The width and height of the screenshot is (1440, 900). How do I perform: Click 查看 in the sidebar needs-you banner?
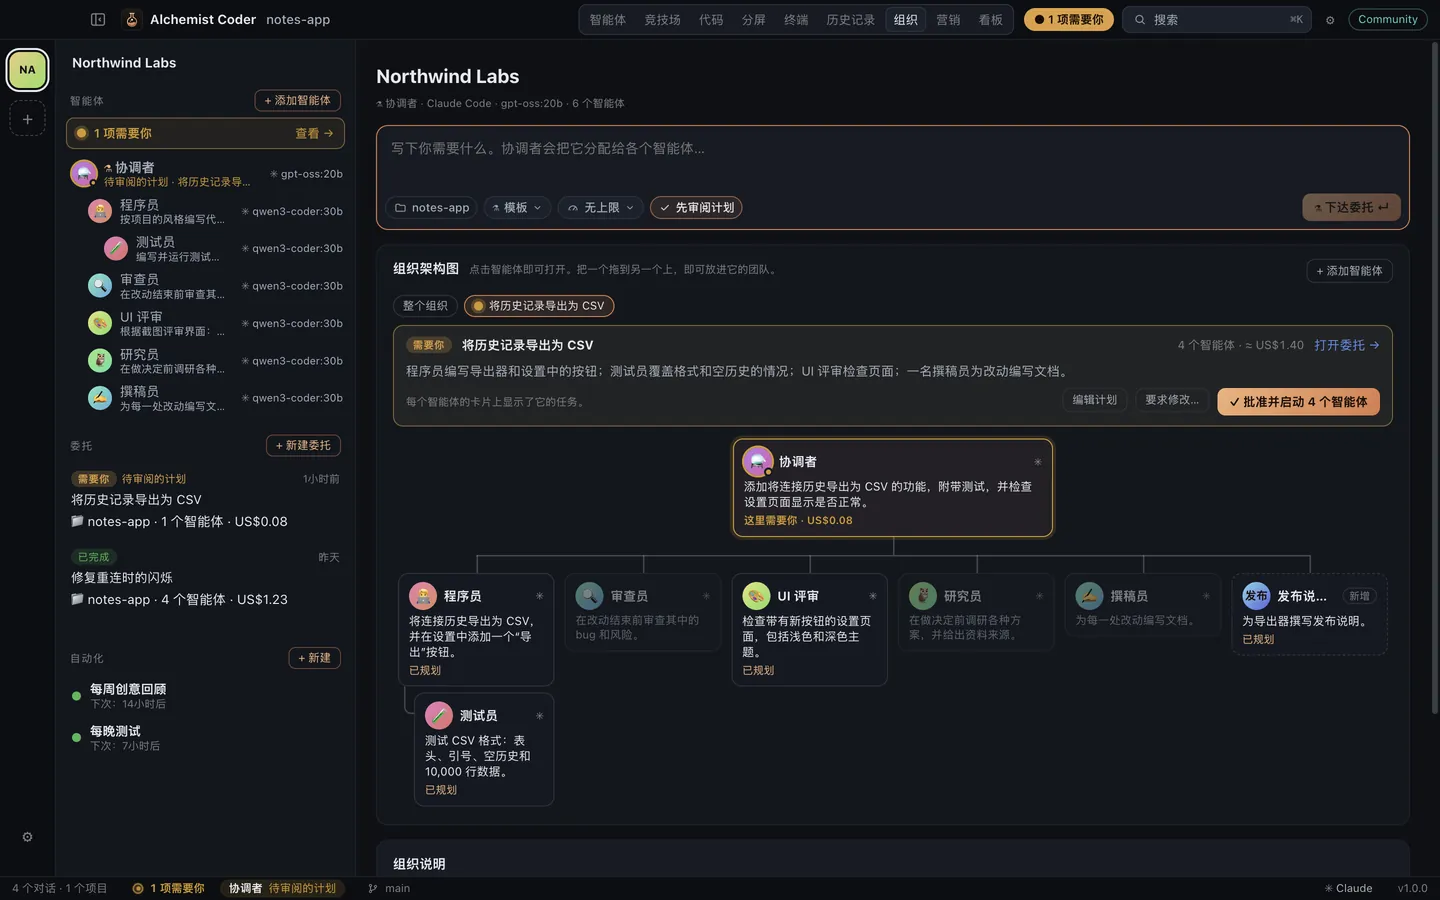coord(314,133)
